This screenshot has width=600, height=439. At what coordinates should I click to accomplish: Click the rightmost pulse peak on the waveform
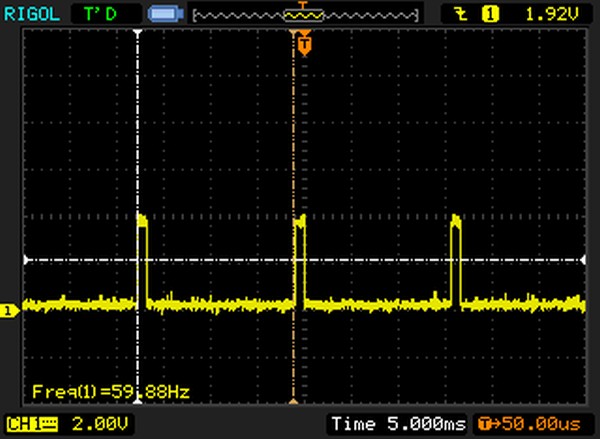(x=455, y=218)
